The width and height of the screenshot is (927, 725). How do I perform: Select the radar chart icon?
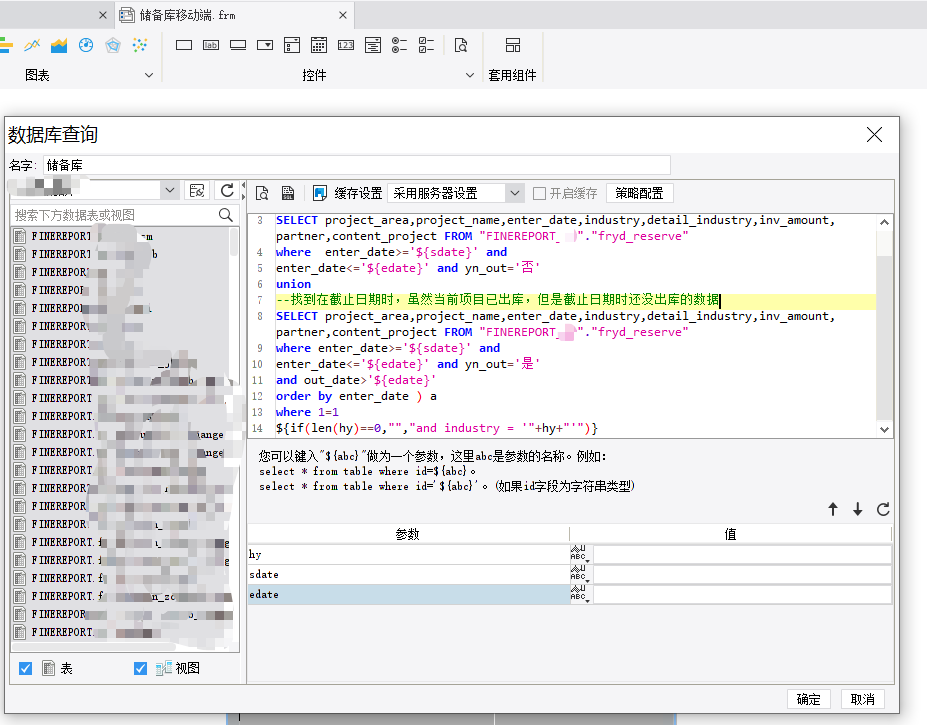click(113, 45)
